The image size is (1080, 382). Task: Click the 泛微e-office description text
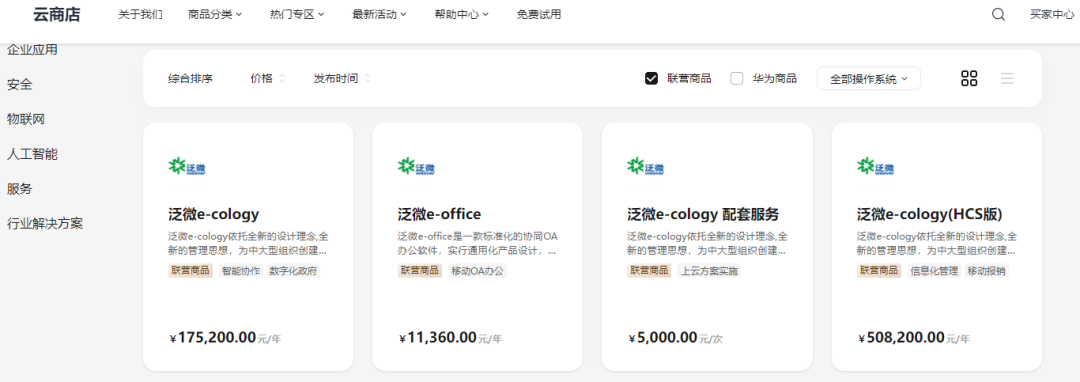pyautogui.click(x=477, y=244)
